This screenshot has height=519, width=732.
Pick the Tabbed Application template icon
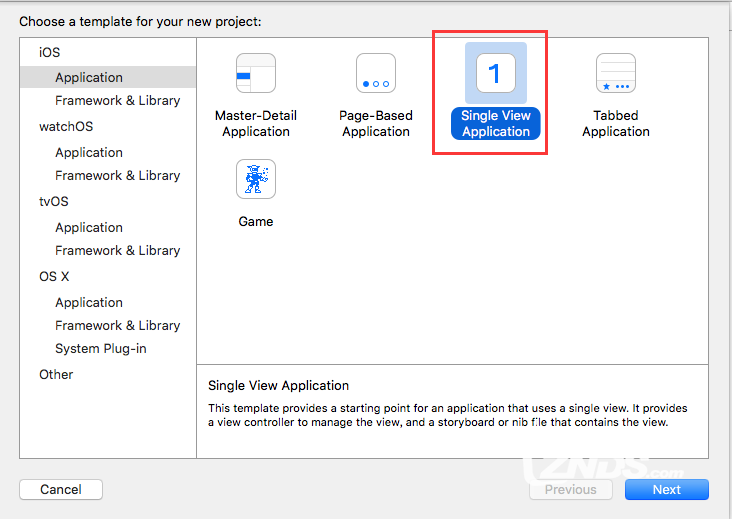coord(616,73)
